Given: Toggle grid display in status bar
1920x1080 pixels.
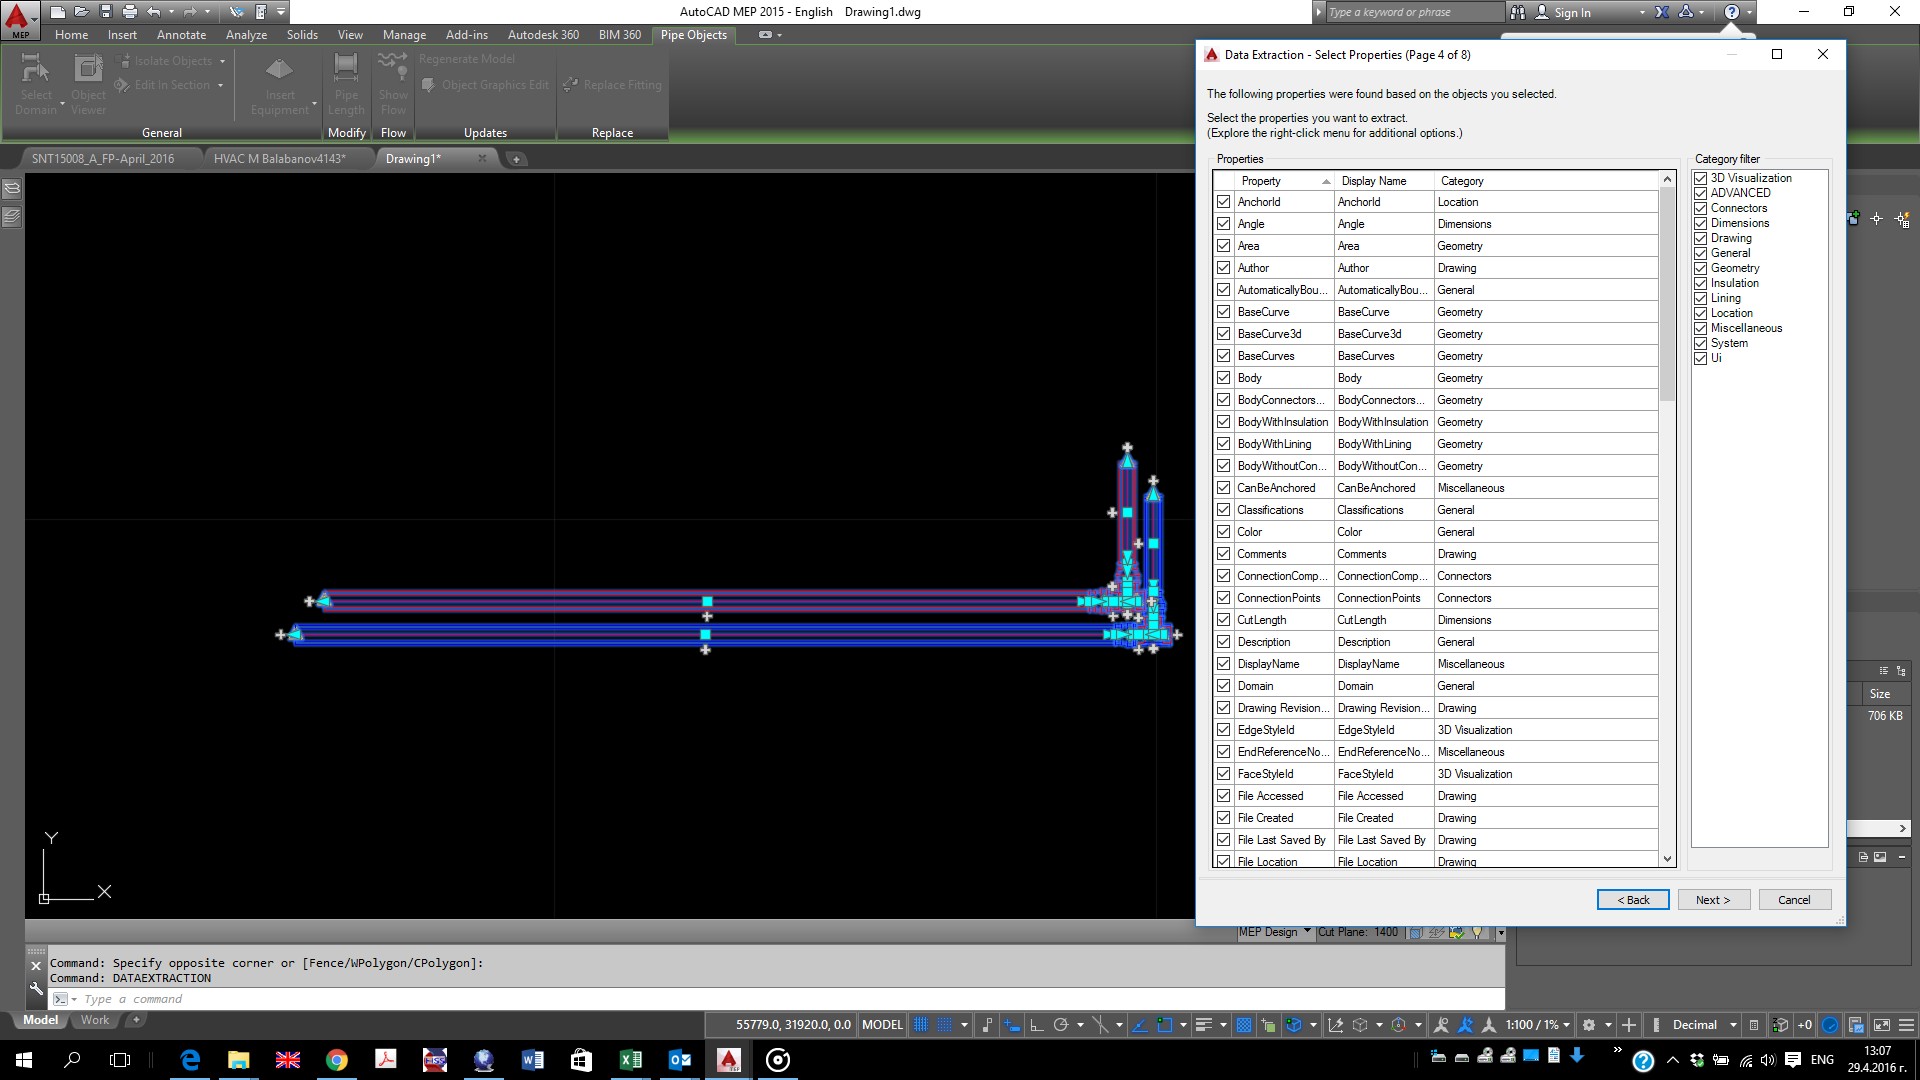Looking at the screenshot, I should pos(920,1025).
